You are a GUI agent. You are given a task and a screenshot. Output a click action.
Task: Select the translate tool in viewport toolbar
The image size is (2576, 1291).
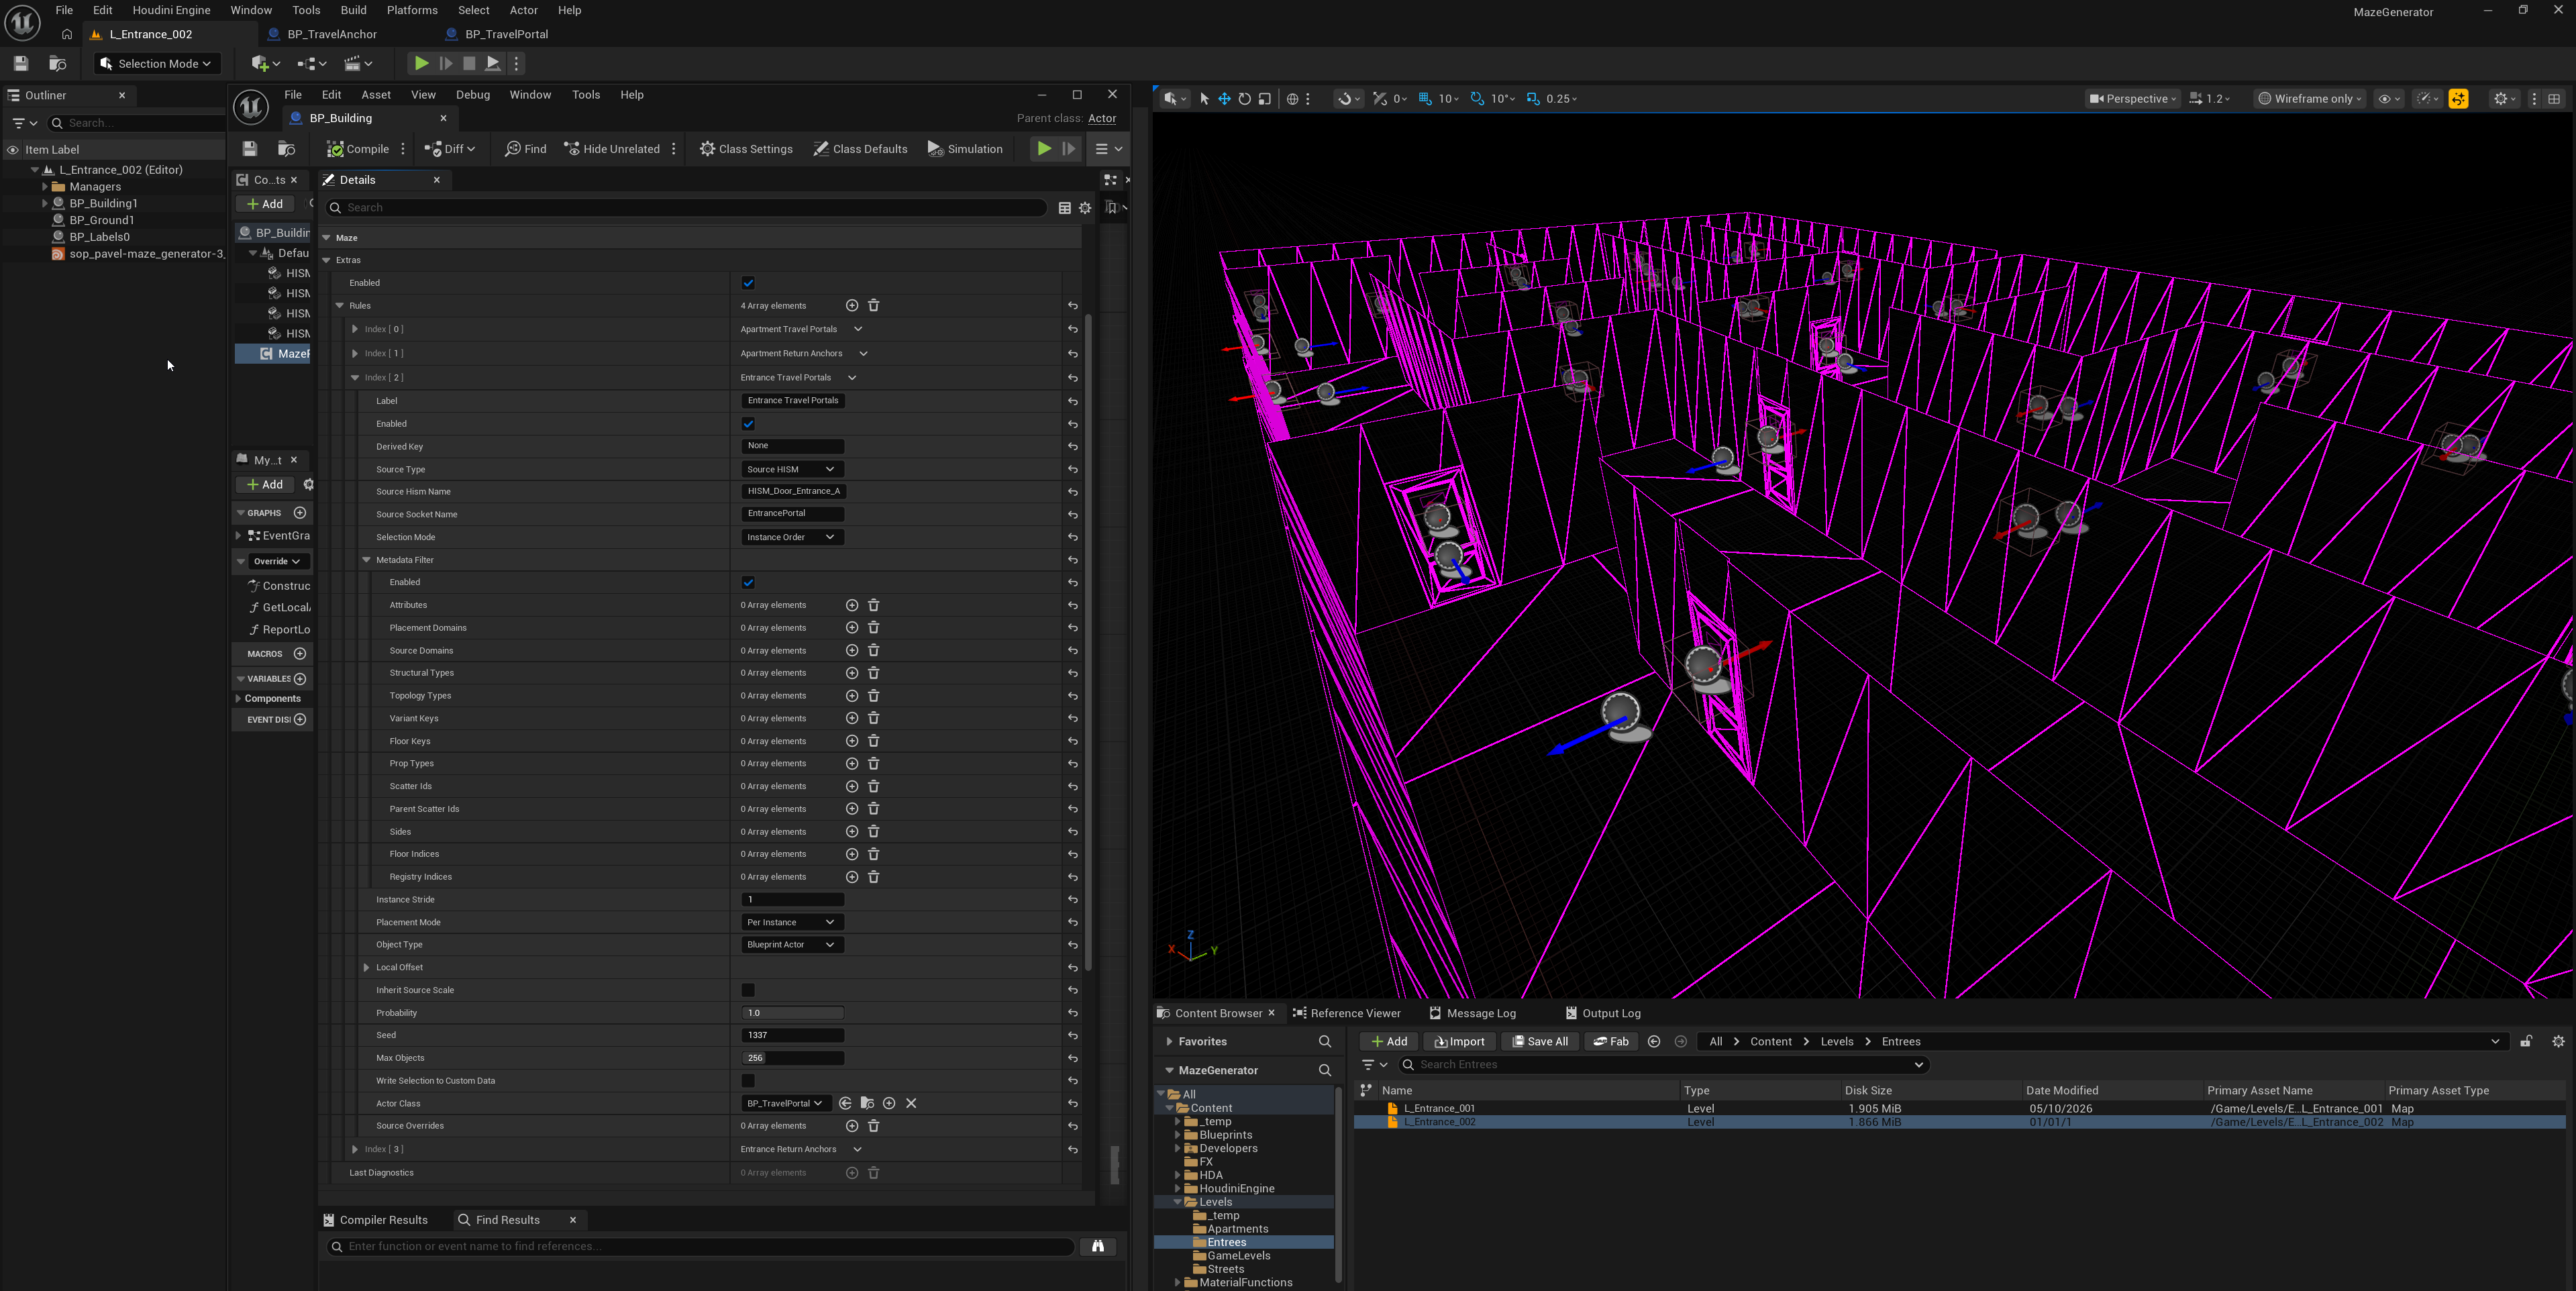coord(1224,99)
